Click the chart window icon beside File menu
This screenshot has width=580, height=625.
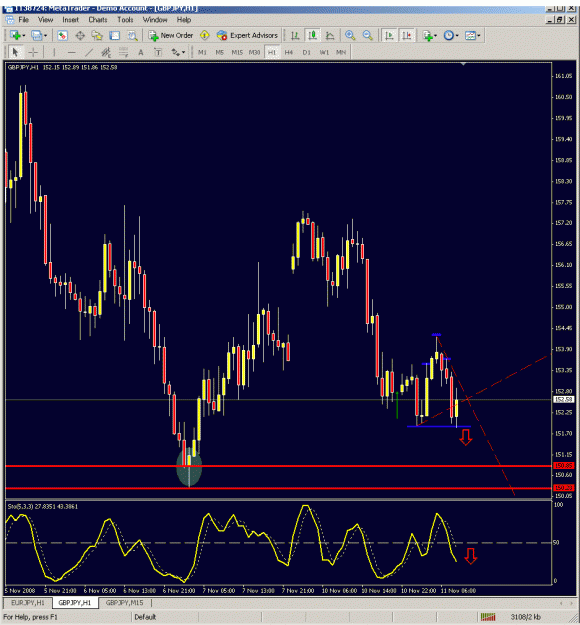[x=9, y=20]
